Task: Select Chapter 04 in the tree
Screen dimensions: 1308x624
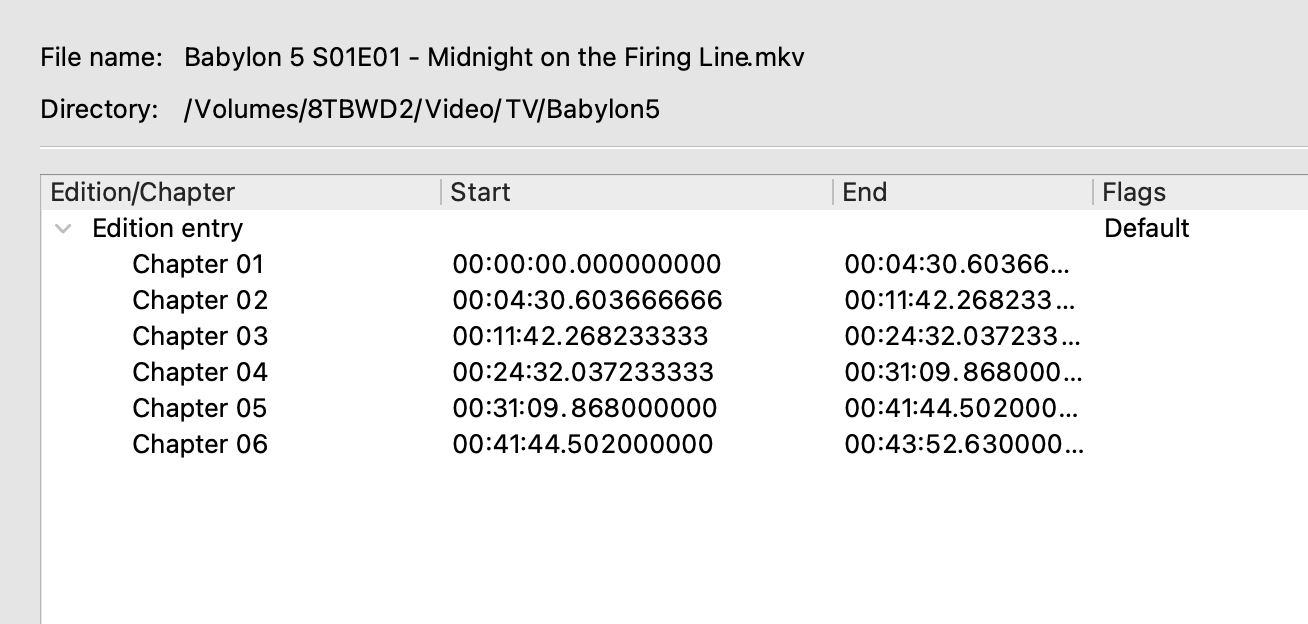Action: [x=200, y=373]
